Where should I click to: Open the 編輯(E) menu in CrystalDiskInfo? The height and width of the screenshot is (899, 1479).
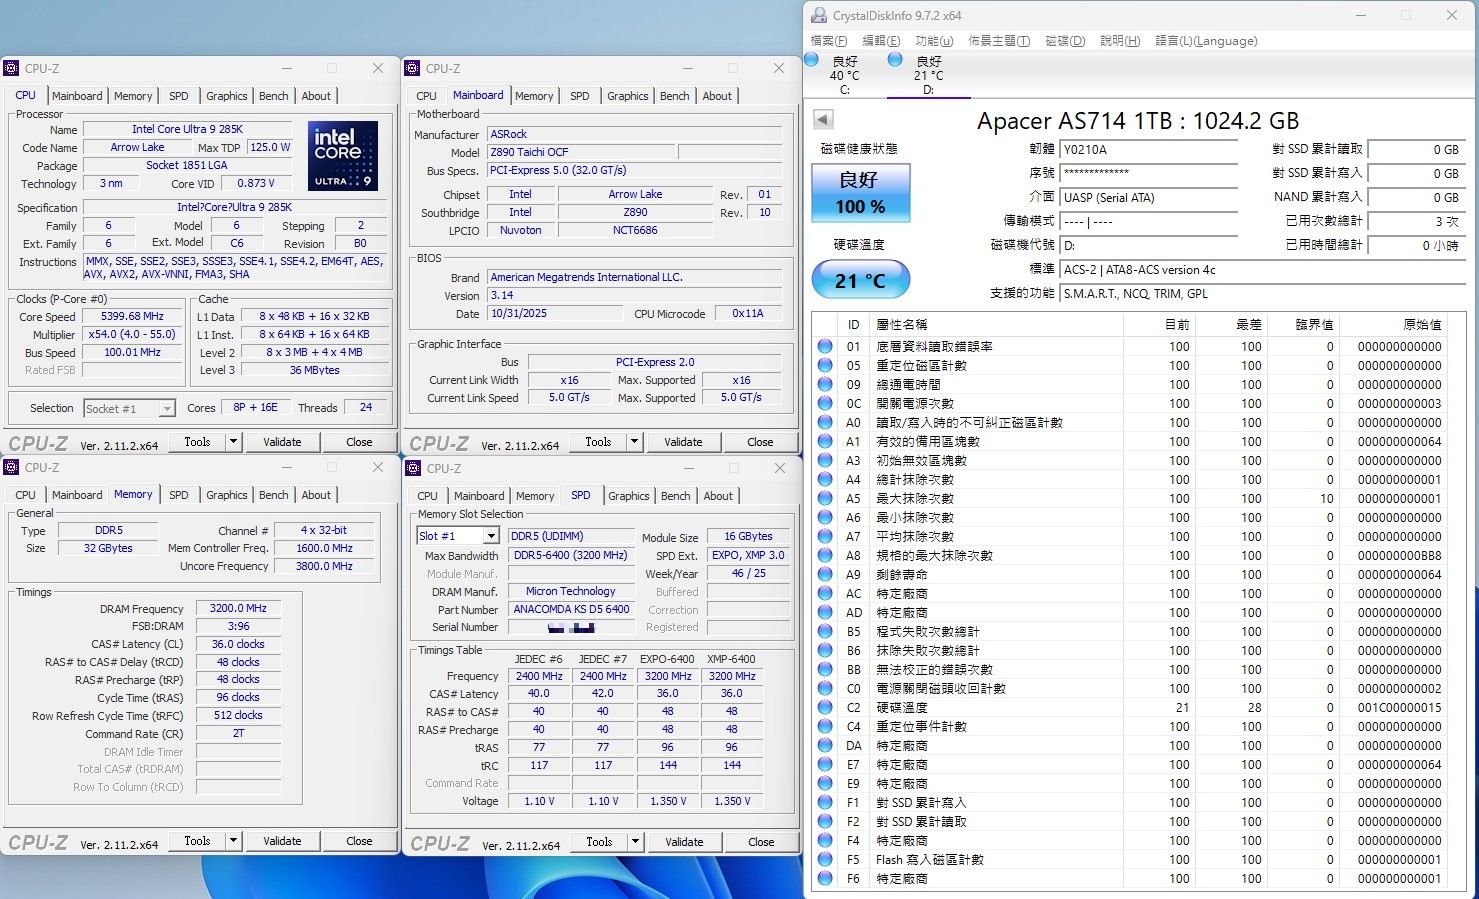coord(881,41)
